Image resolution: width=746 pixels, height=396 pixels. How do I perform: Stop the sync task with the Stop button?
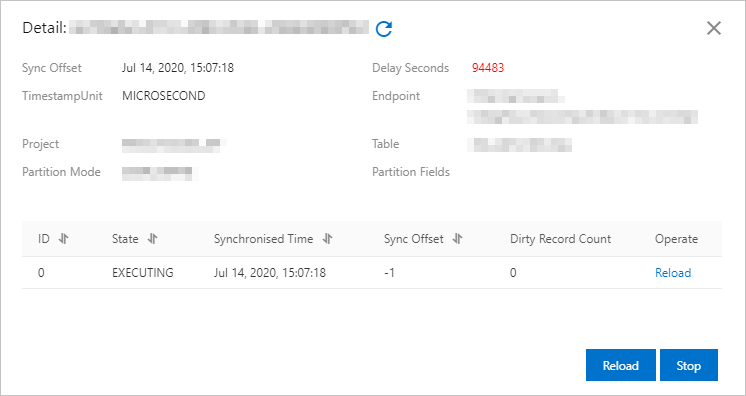pos(688,365)
